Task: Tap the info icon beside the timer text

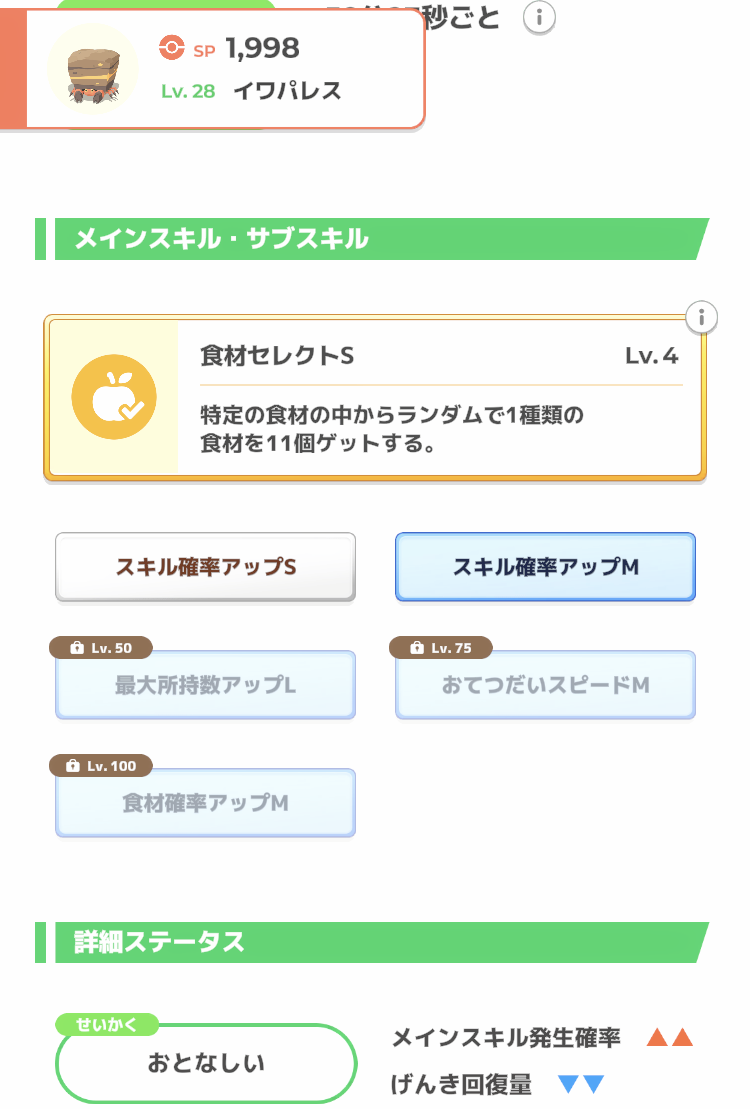Action: [540, 18]
